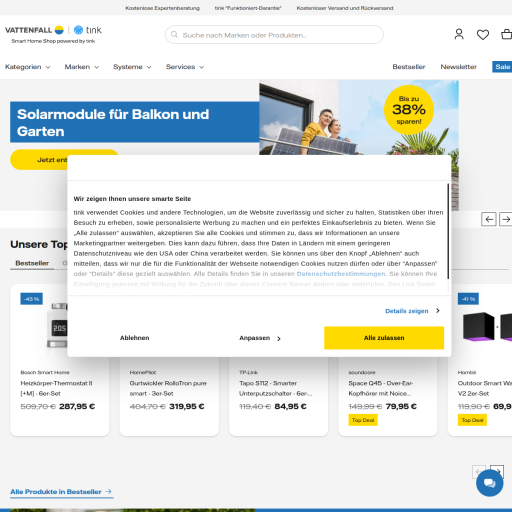Screen dimensions: 512x512
Task: Open the Newsletter link
Action: 458,67
